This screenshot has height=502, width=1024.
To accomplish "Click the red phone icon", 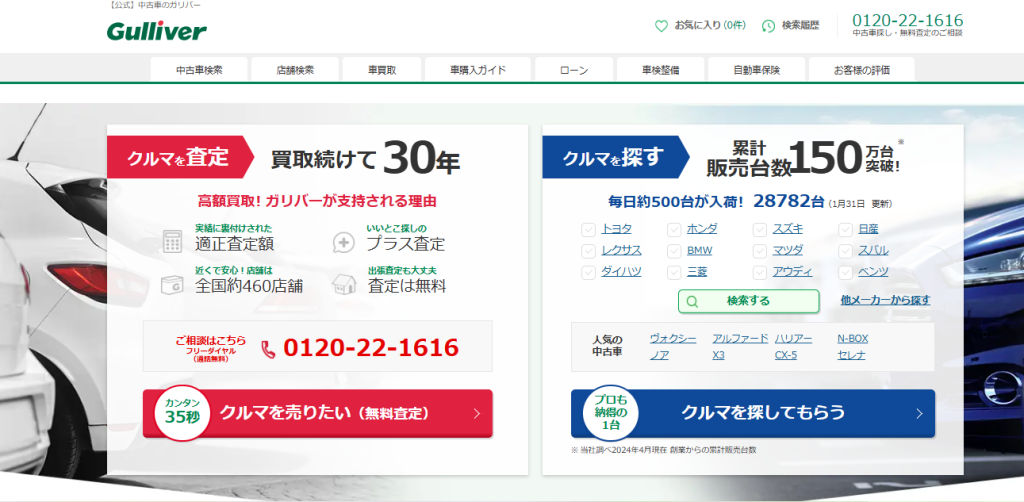I will click(268, 349).
